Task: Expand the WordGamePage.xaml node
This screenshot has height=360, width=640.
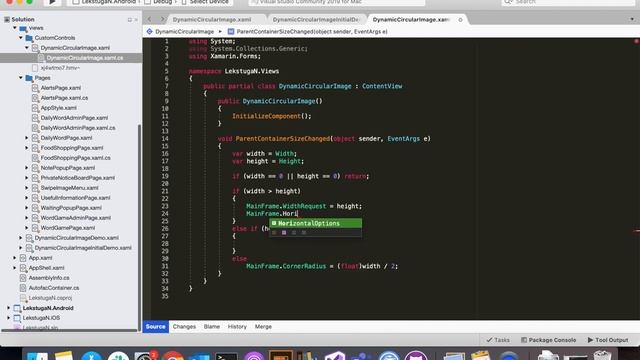Action: (x=27, y=228)
